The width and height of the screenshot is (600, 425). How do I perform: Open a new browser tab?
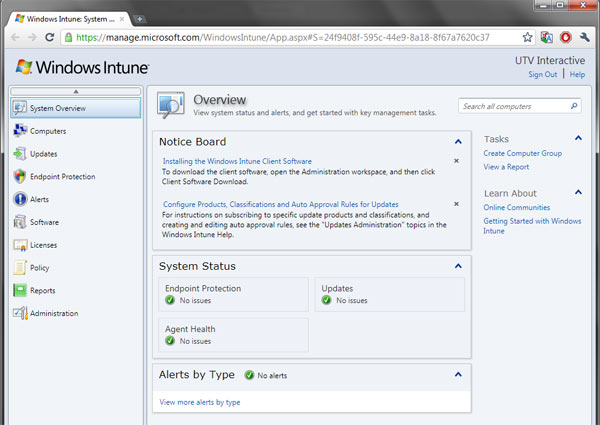click(139, 19)
